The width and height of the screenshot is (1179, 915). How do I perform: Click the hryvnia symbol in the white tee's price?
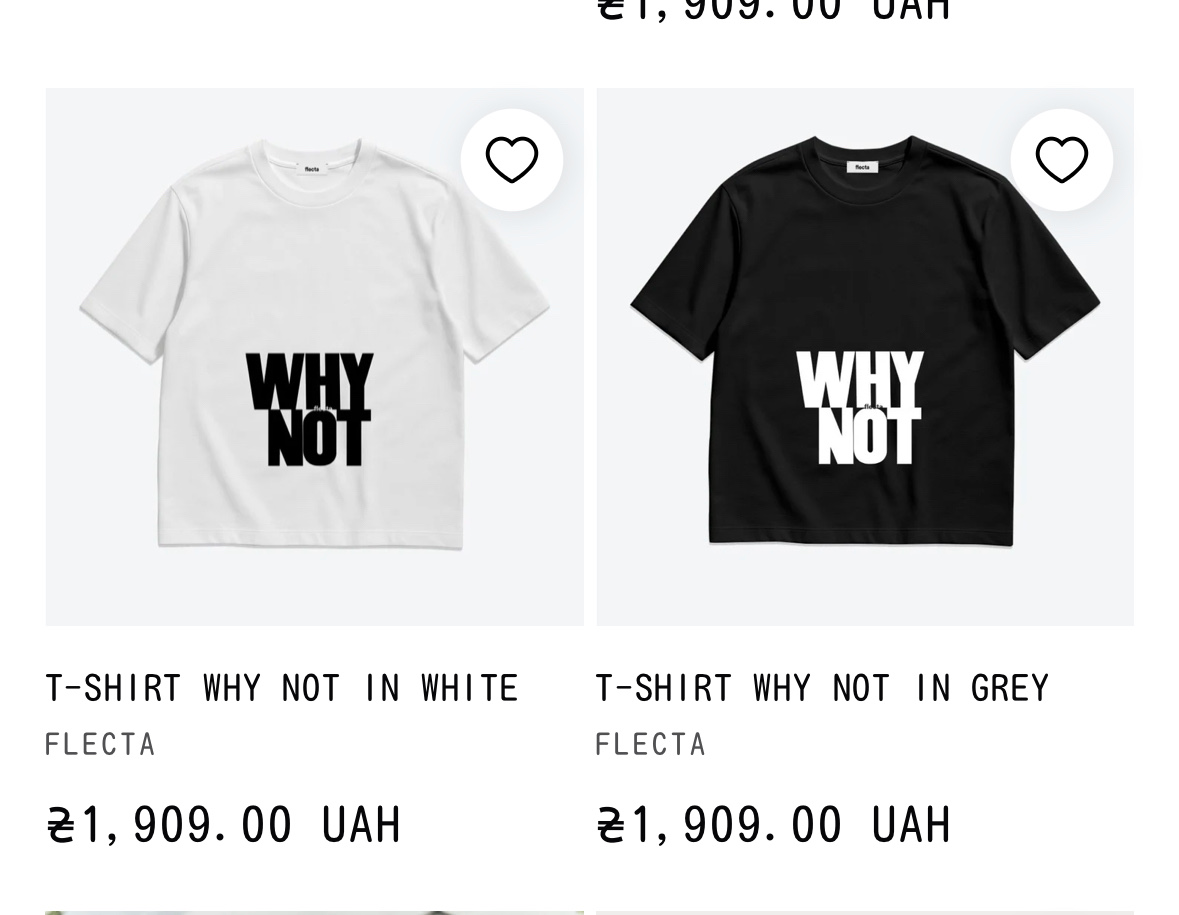point(61,826)
